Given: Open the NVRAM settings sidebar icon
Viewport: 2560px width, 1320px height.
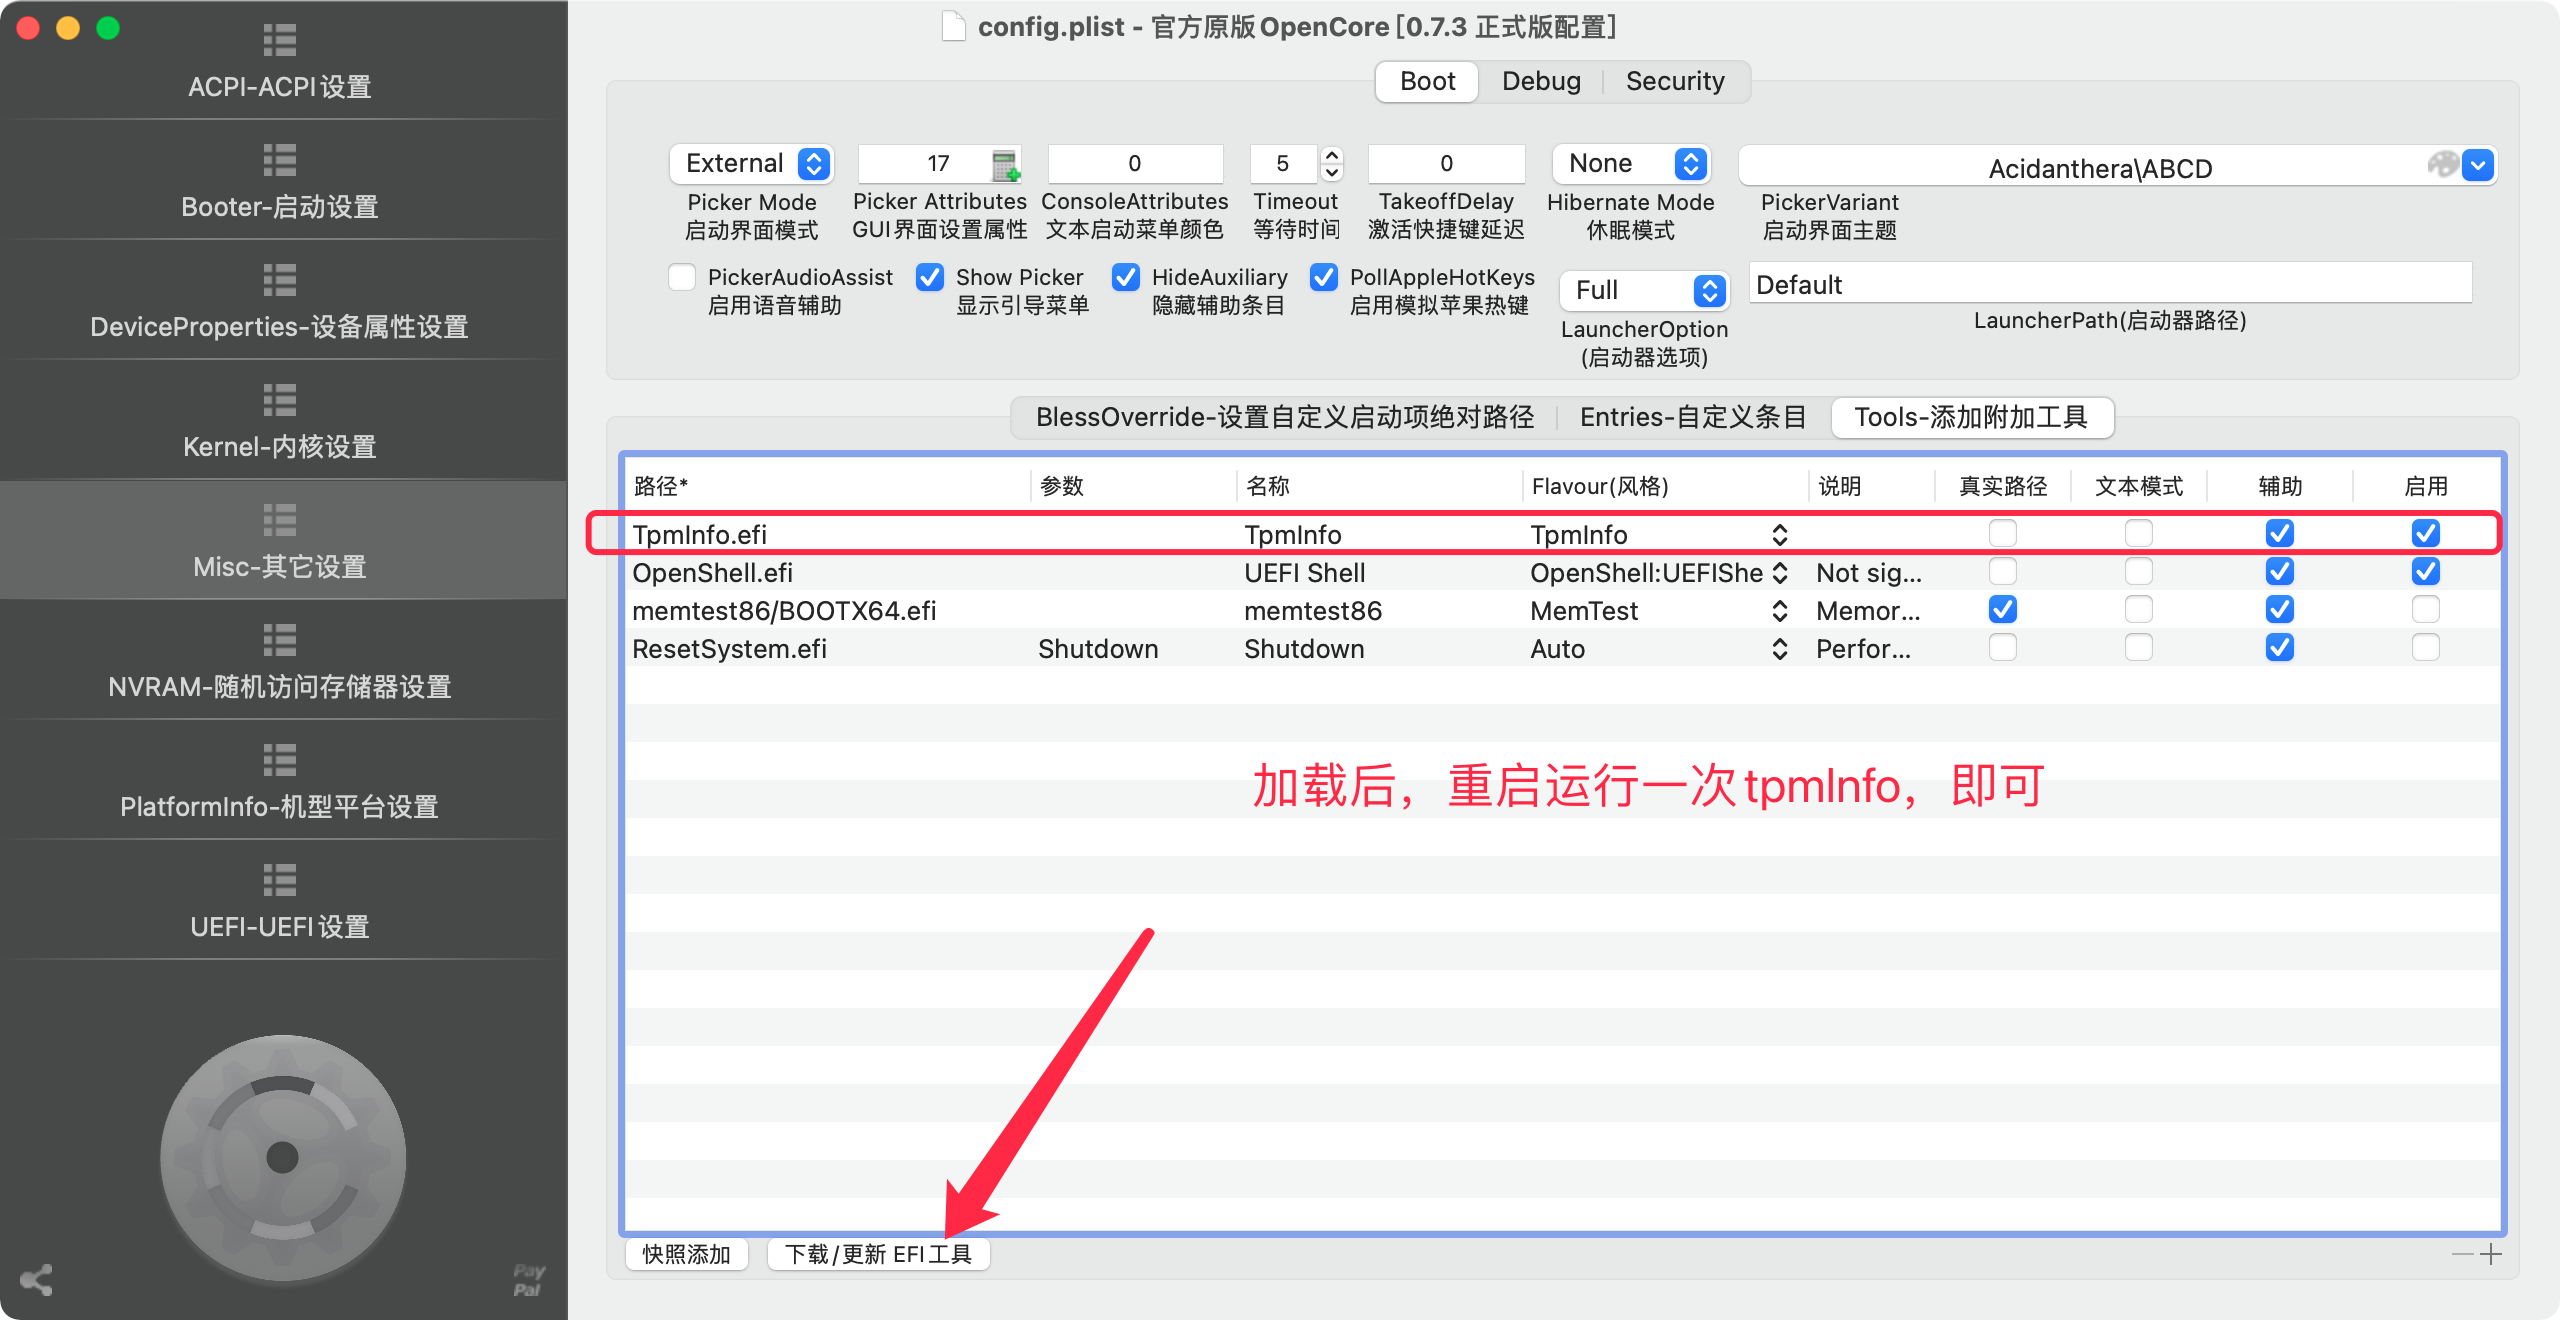Looking at the screenshot, I should tap(280, 641).
